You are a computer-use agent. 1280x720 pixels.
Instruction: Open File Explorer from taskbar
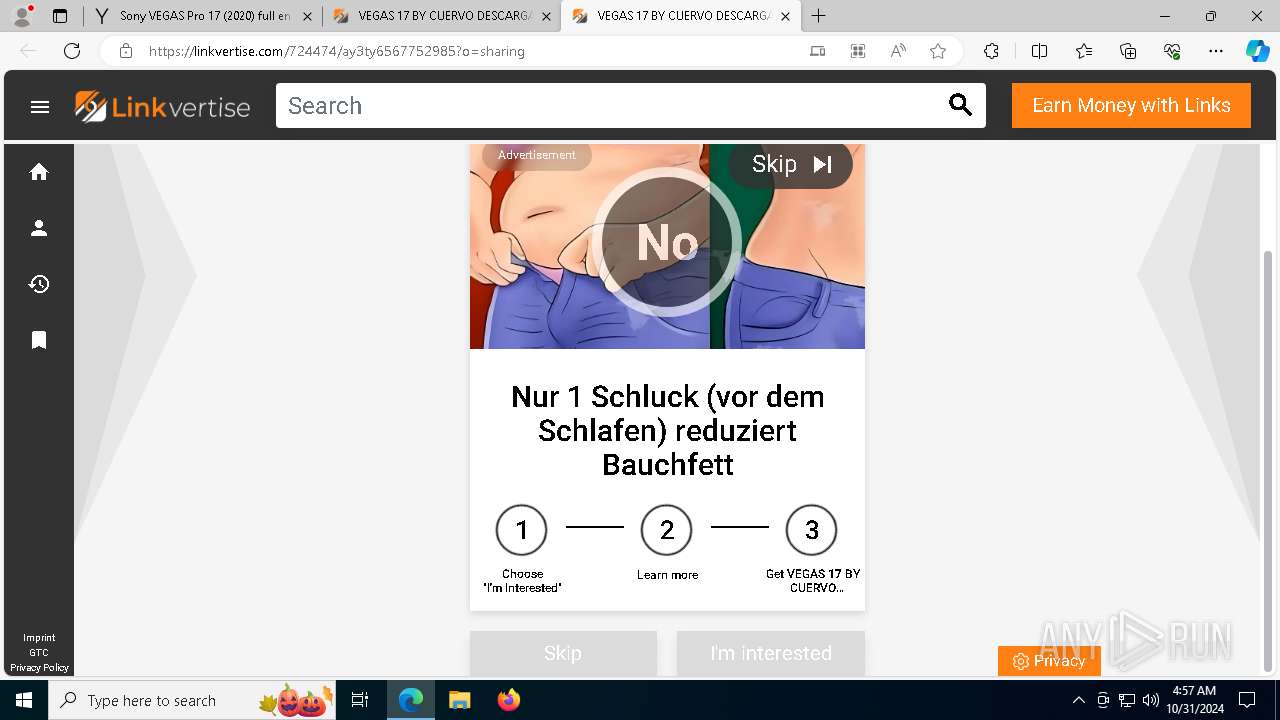click(459, 700)
